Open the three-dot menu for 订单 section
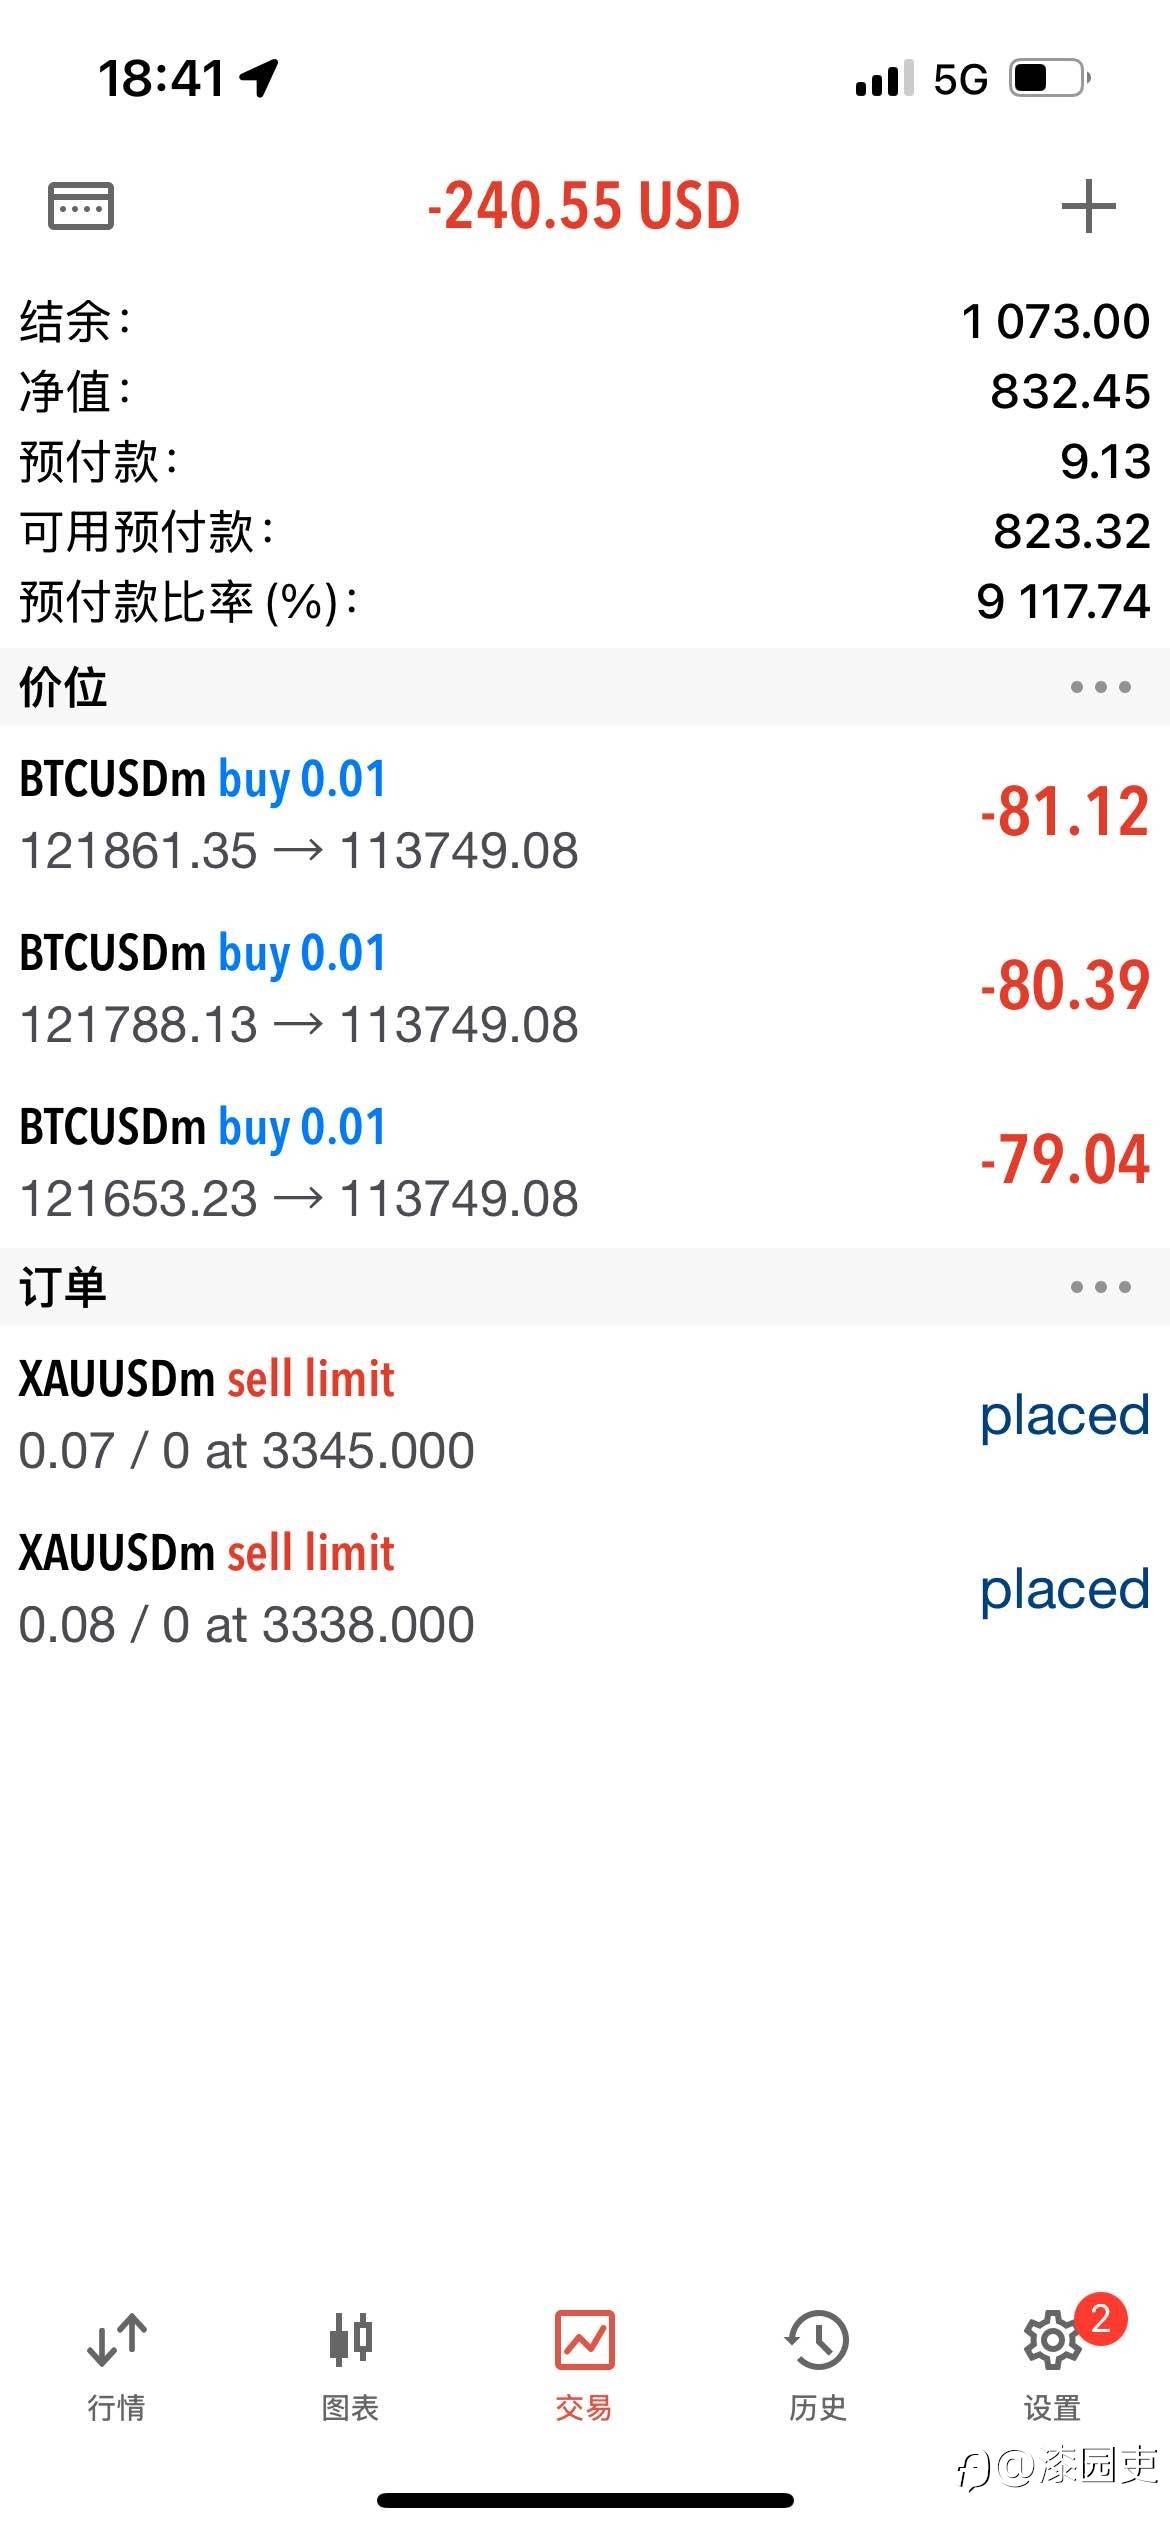 pyautogui.click(x=1100, y=1287)
